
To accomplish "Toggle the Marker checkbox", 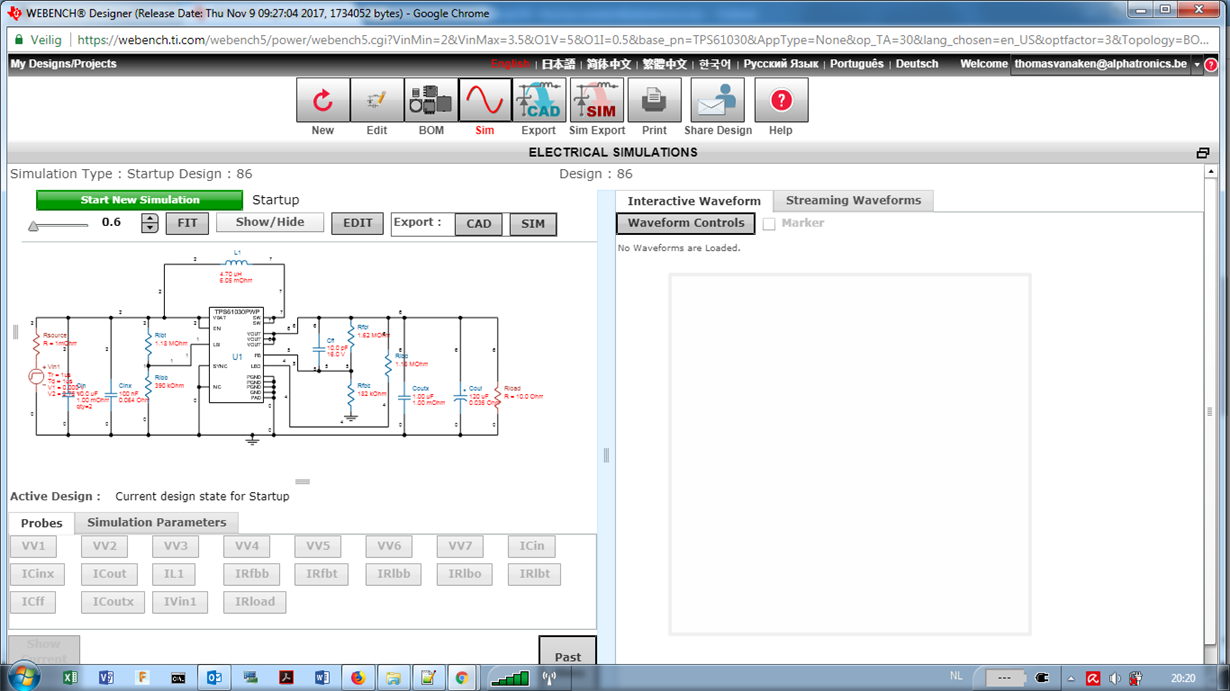I will click(x=769, y=224).
